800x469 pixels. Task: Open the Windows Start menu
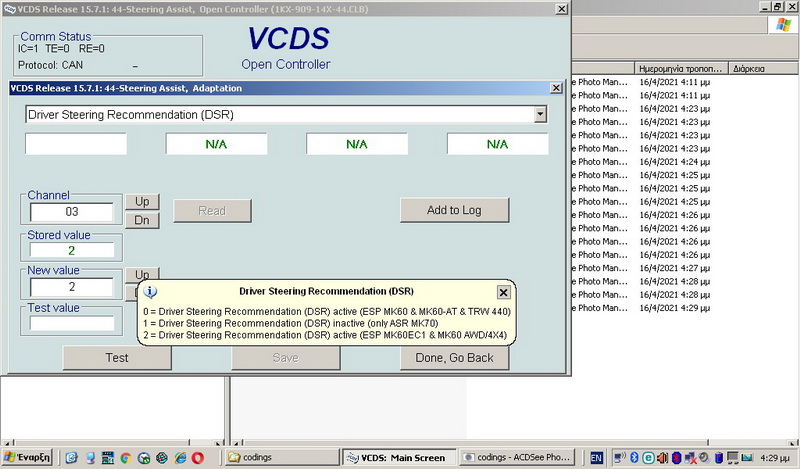[x=28, y=457]
